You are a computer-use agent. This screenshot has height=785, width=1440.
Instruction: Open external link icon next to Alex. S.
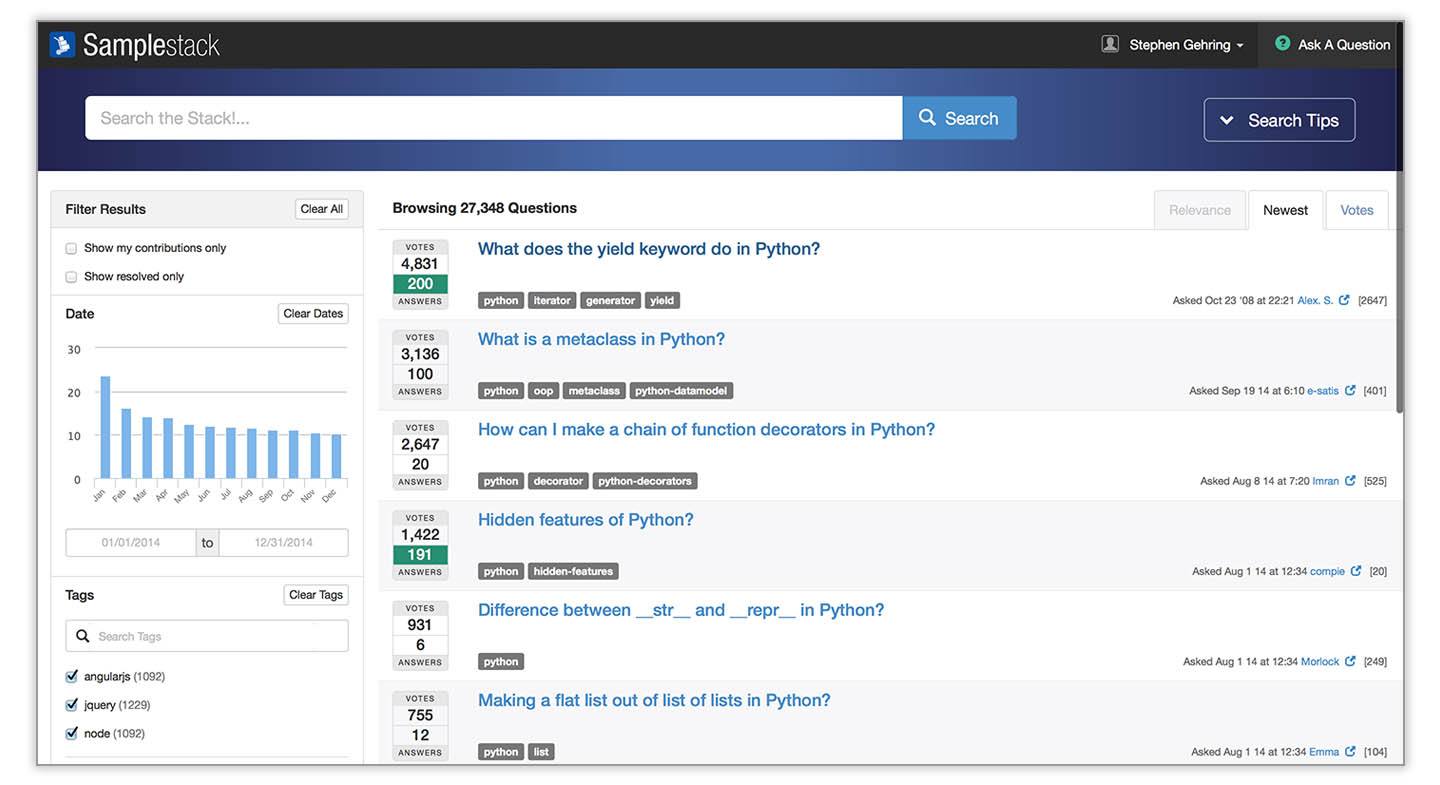click(x=1344, y=300)
